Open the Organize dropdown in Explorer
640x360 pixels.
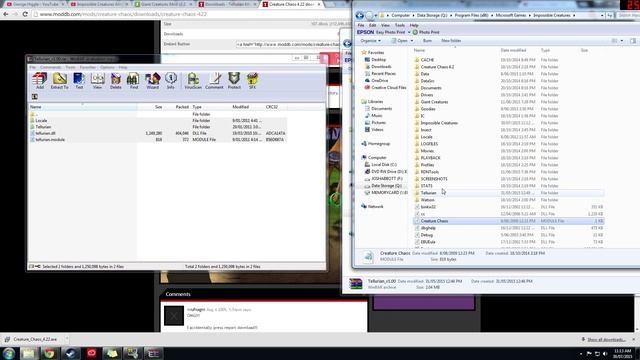[x=370, y=41]
